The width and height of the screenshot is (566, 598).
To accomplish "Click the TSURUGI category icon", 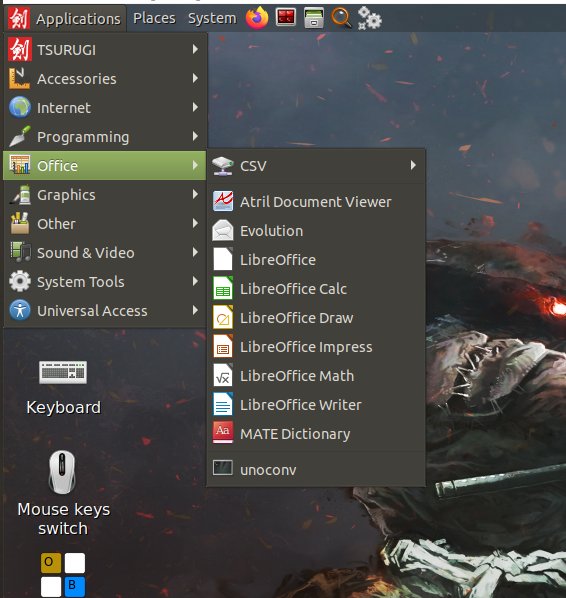I will pyautogui.click(x=20, y=49).
